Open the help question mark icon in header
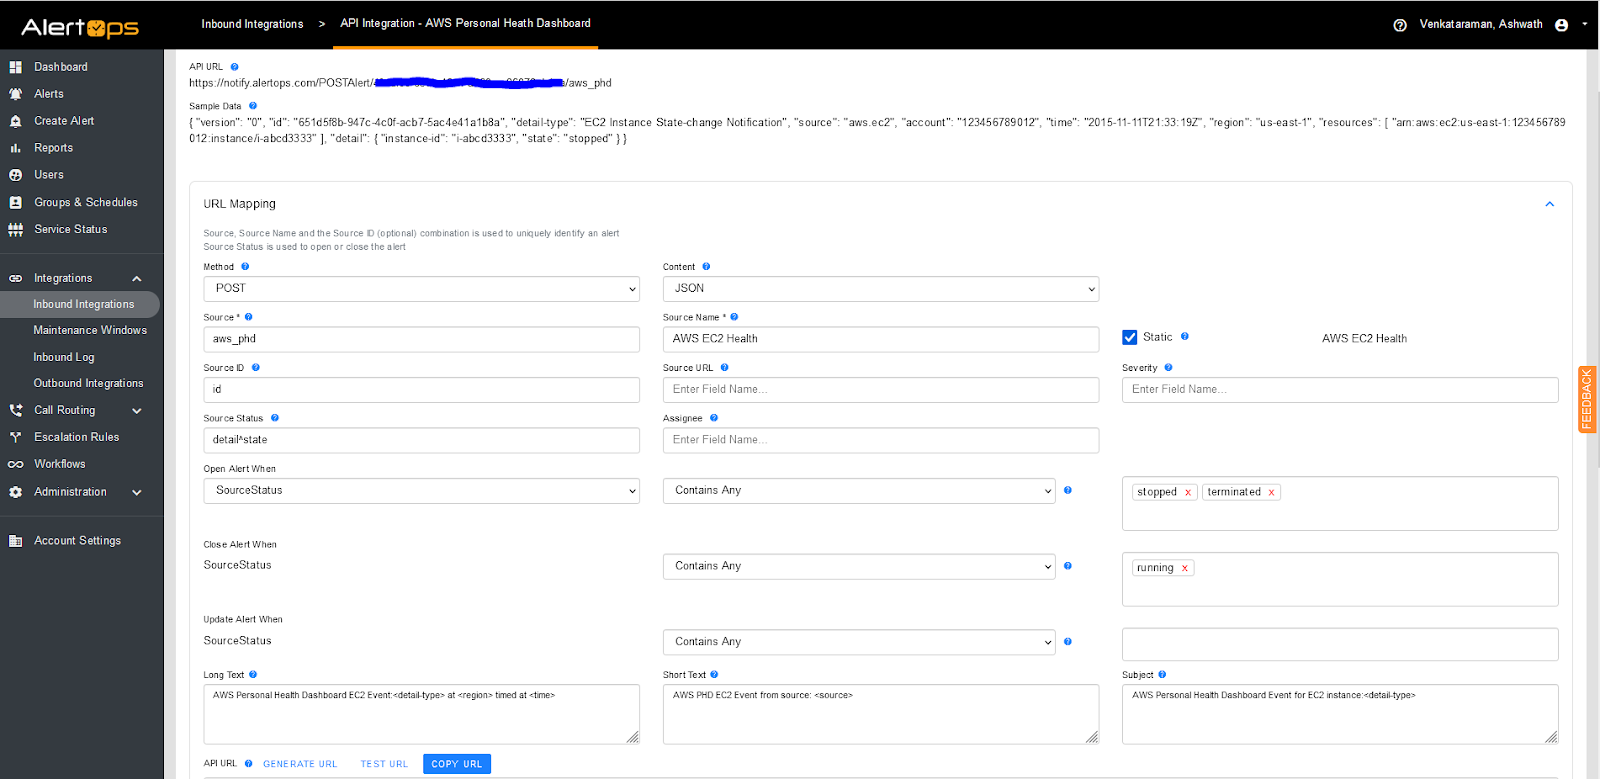 click(1400, 25)
